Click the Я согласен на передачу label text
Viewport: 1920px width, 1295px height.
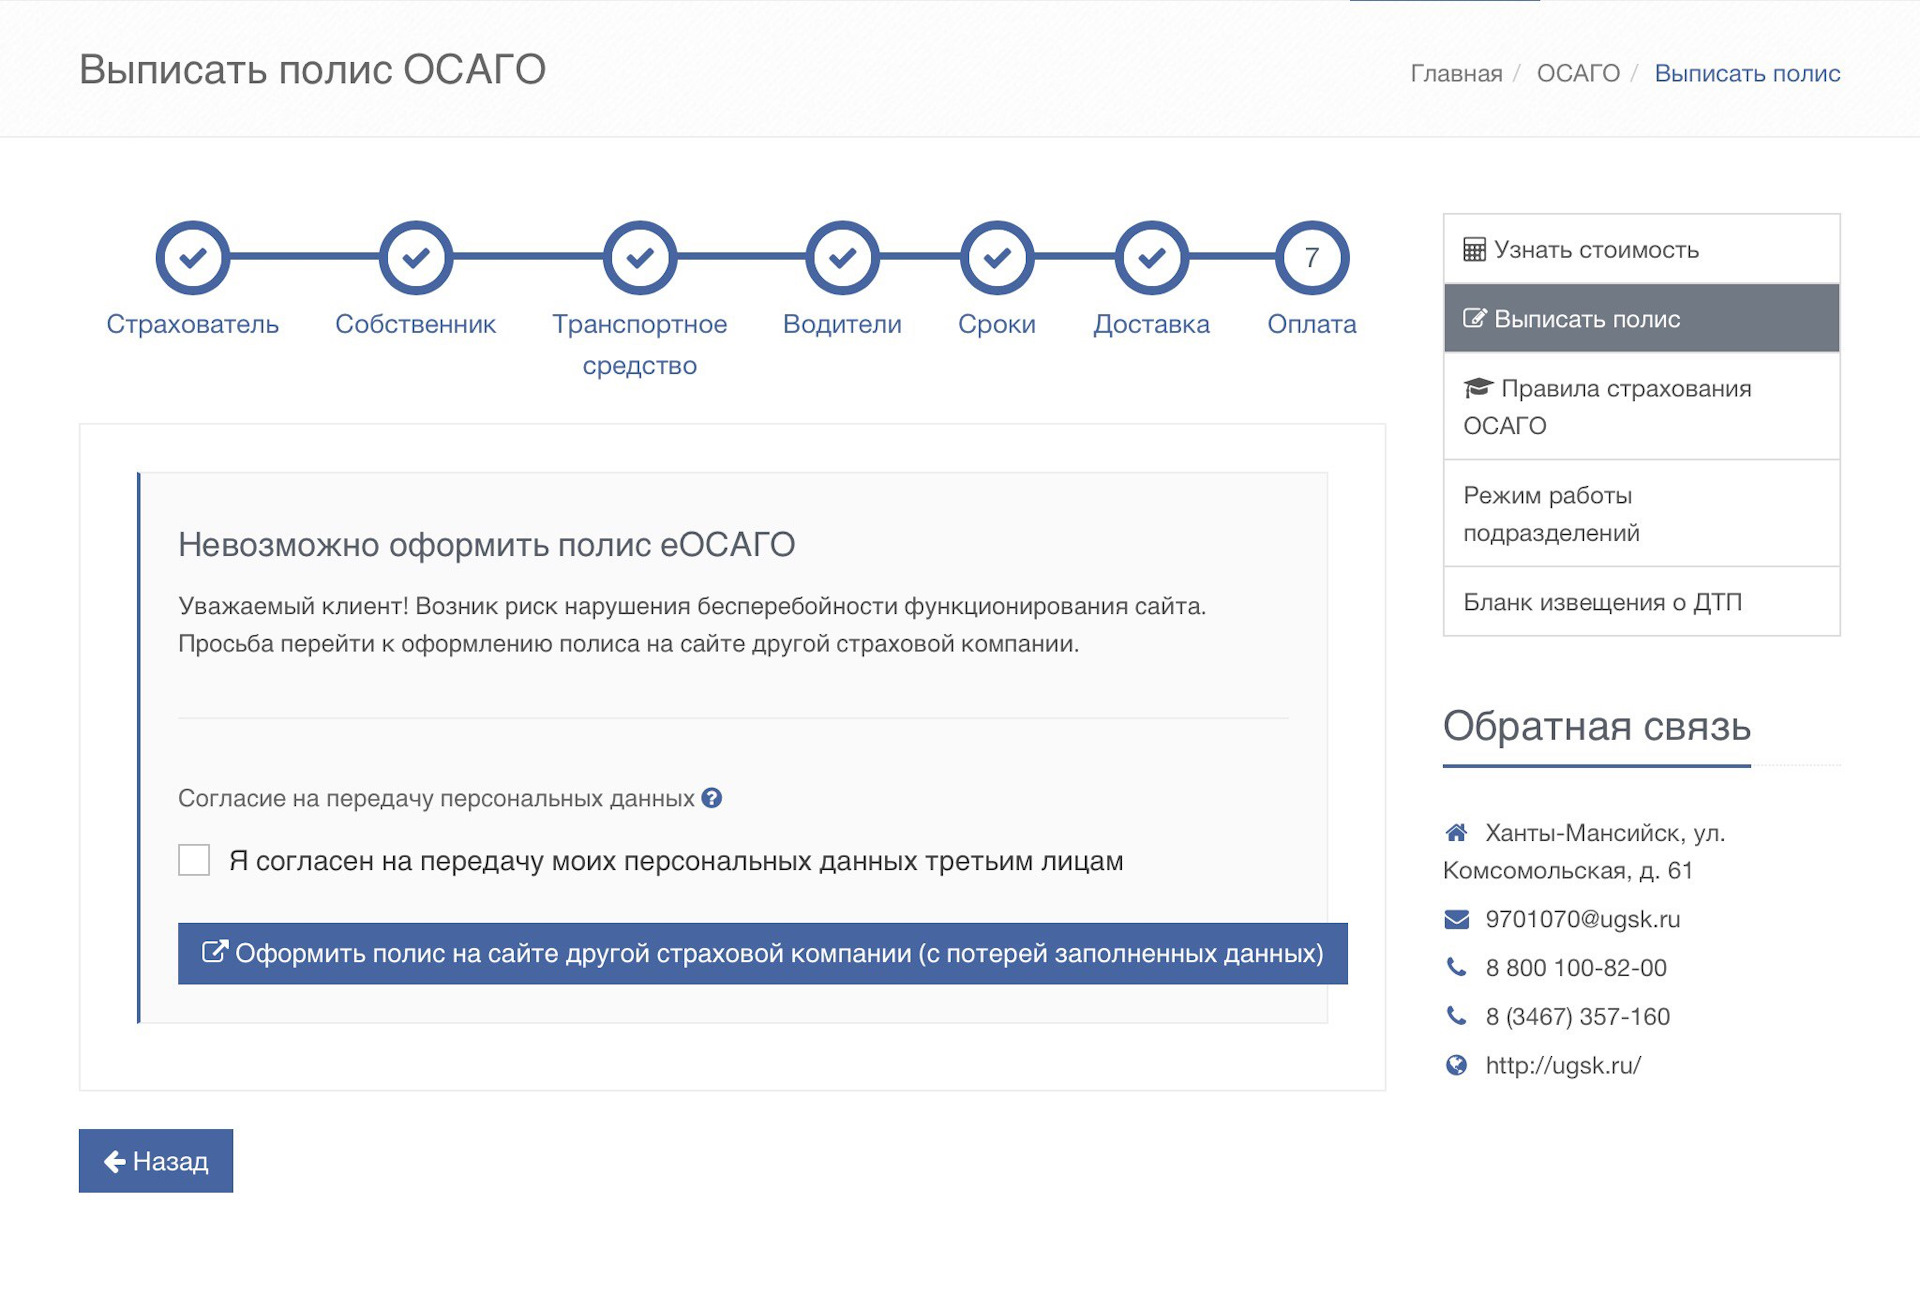[x=676, y=860]
